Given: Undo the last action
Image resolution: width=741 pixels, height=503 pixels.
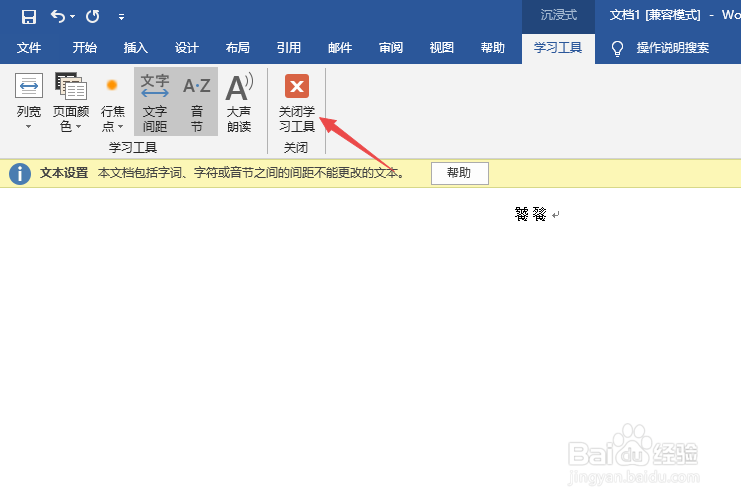Looking at the screenshot, I should (x=58, y=17).
